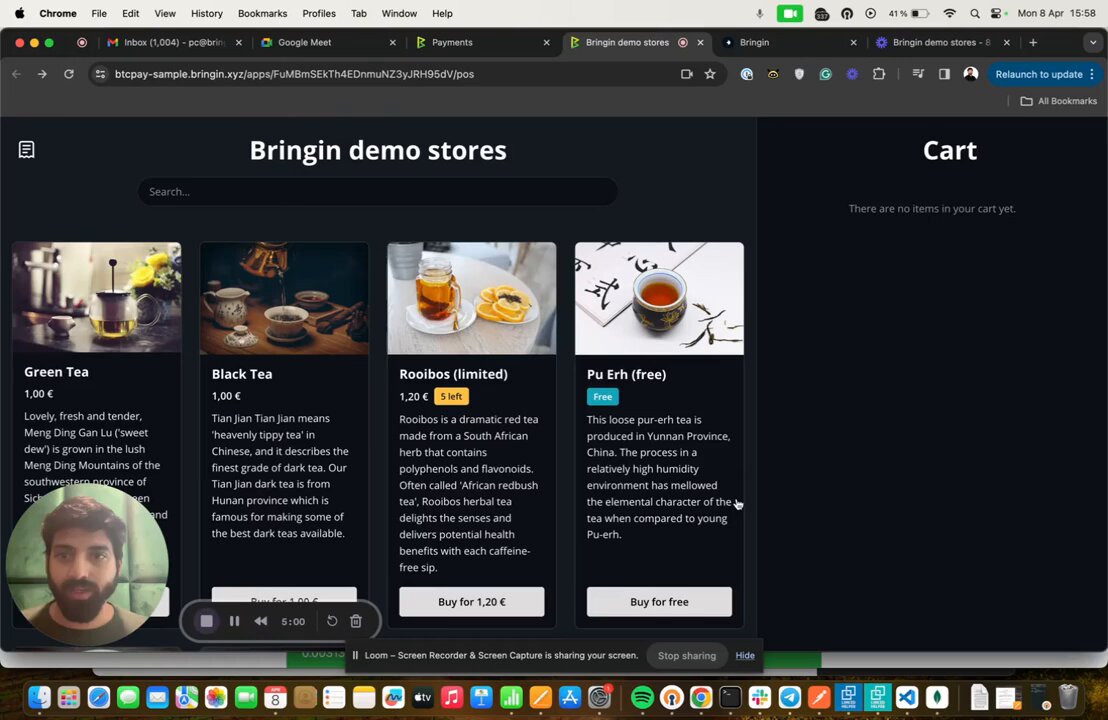Open Visual Studio Code from the Dock
Screen dimensions: 1108x720
click(x=907, y=698)
